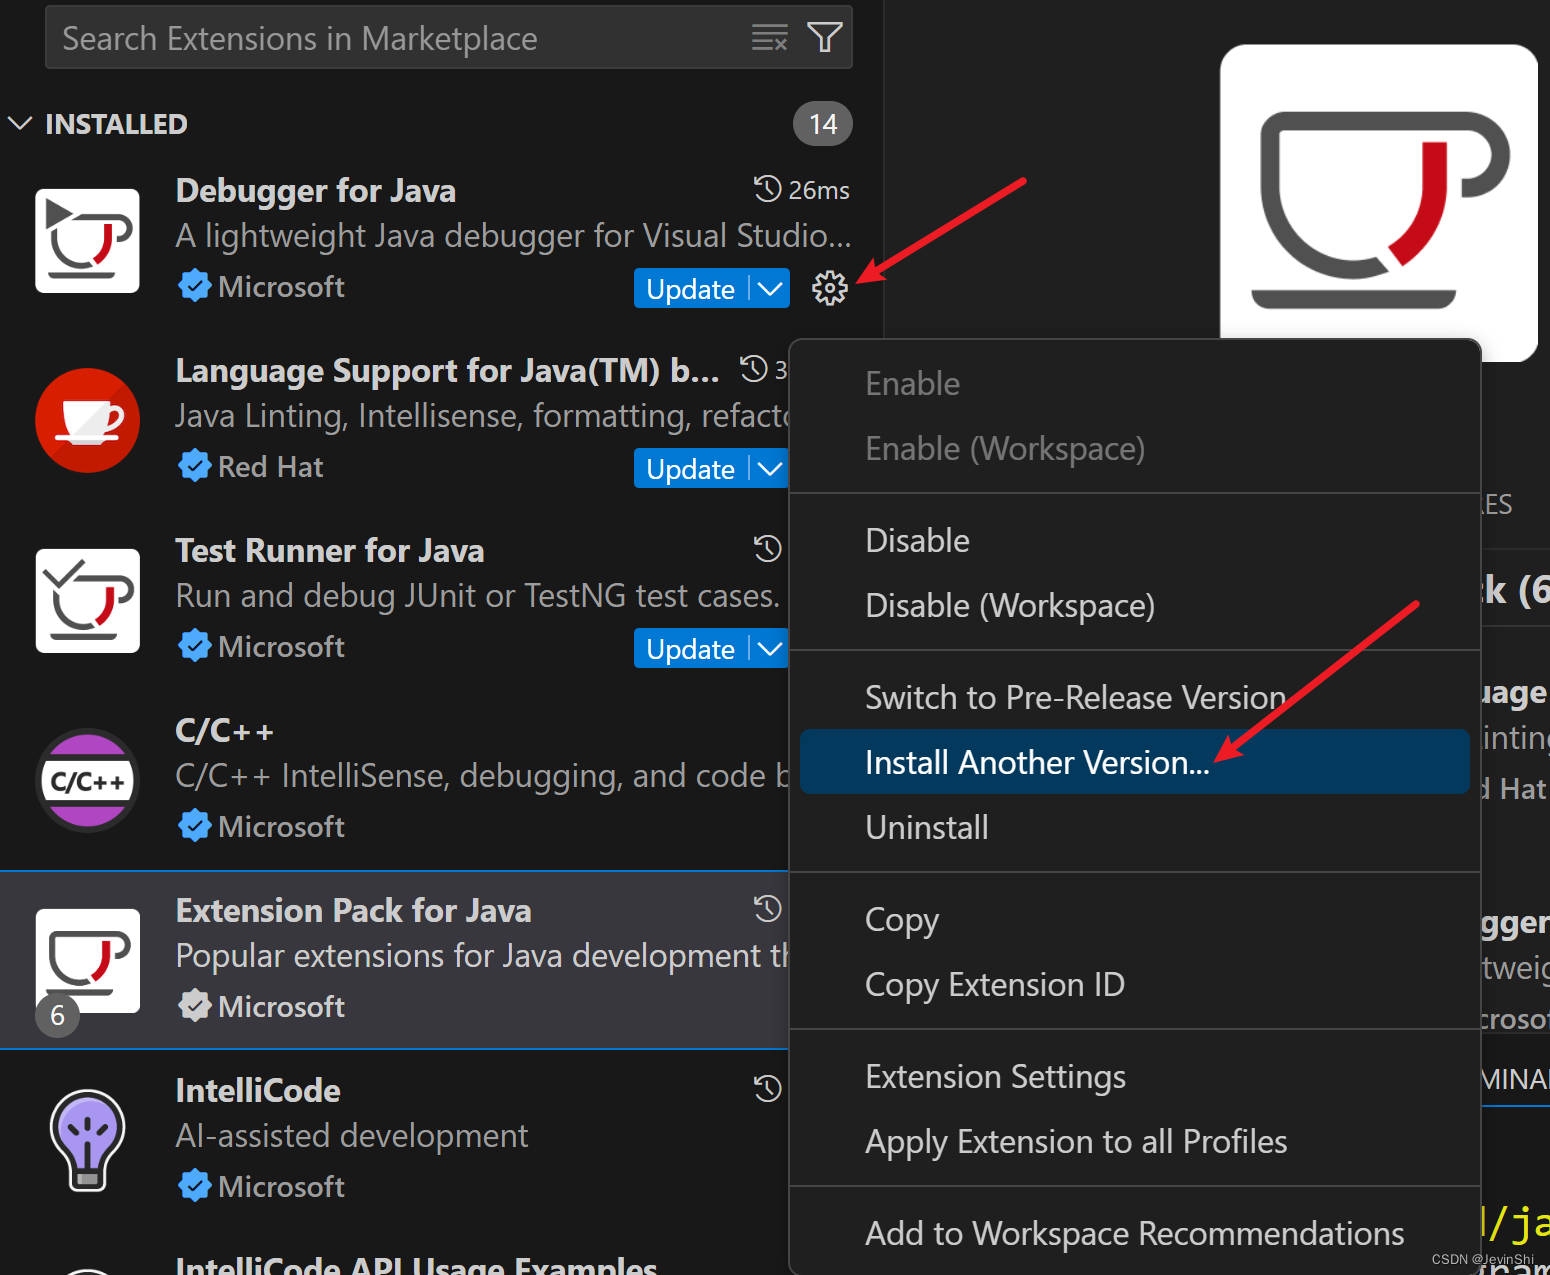Open the Test Runner for Java title
The height and width of the screenshot is (1275, 1550).
329,550
